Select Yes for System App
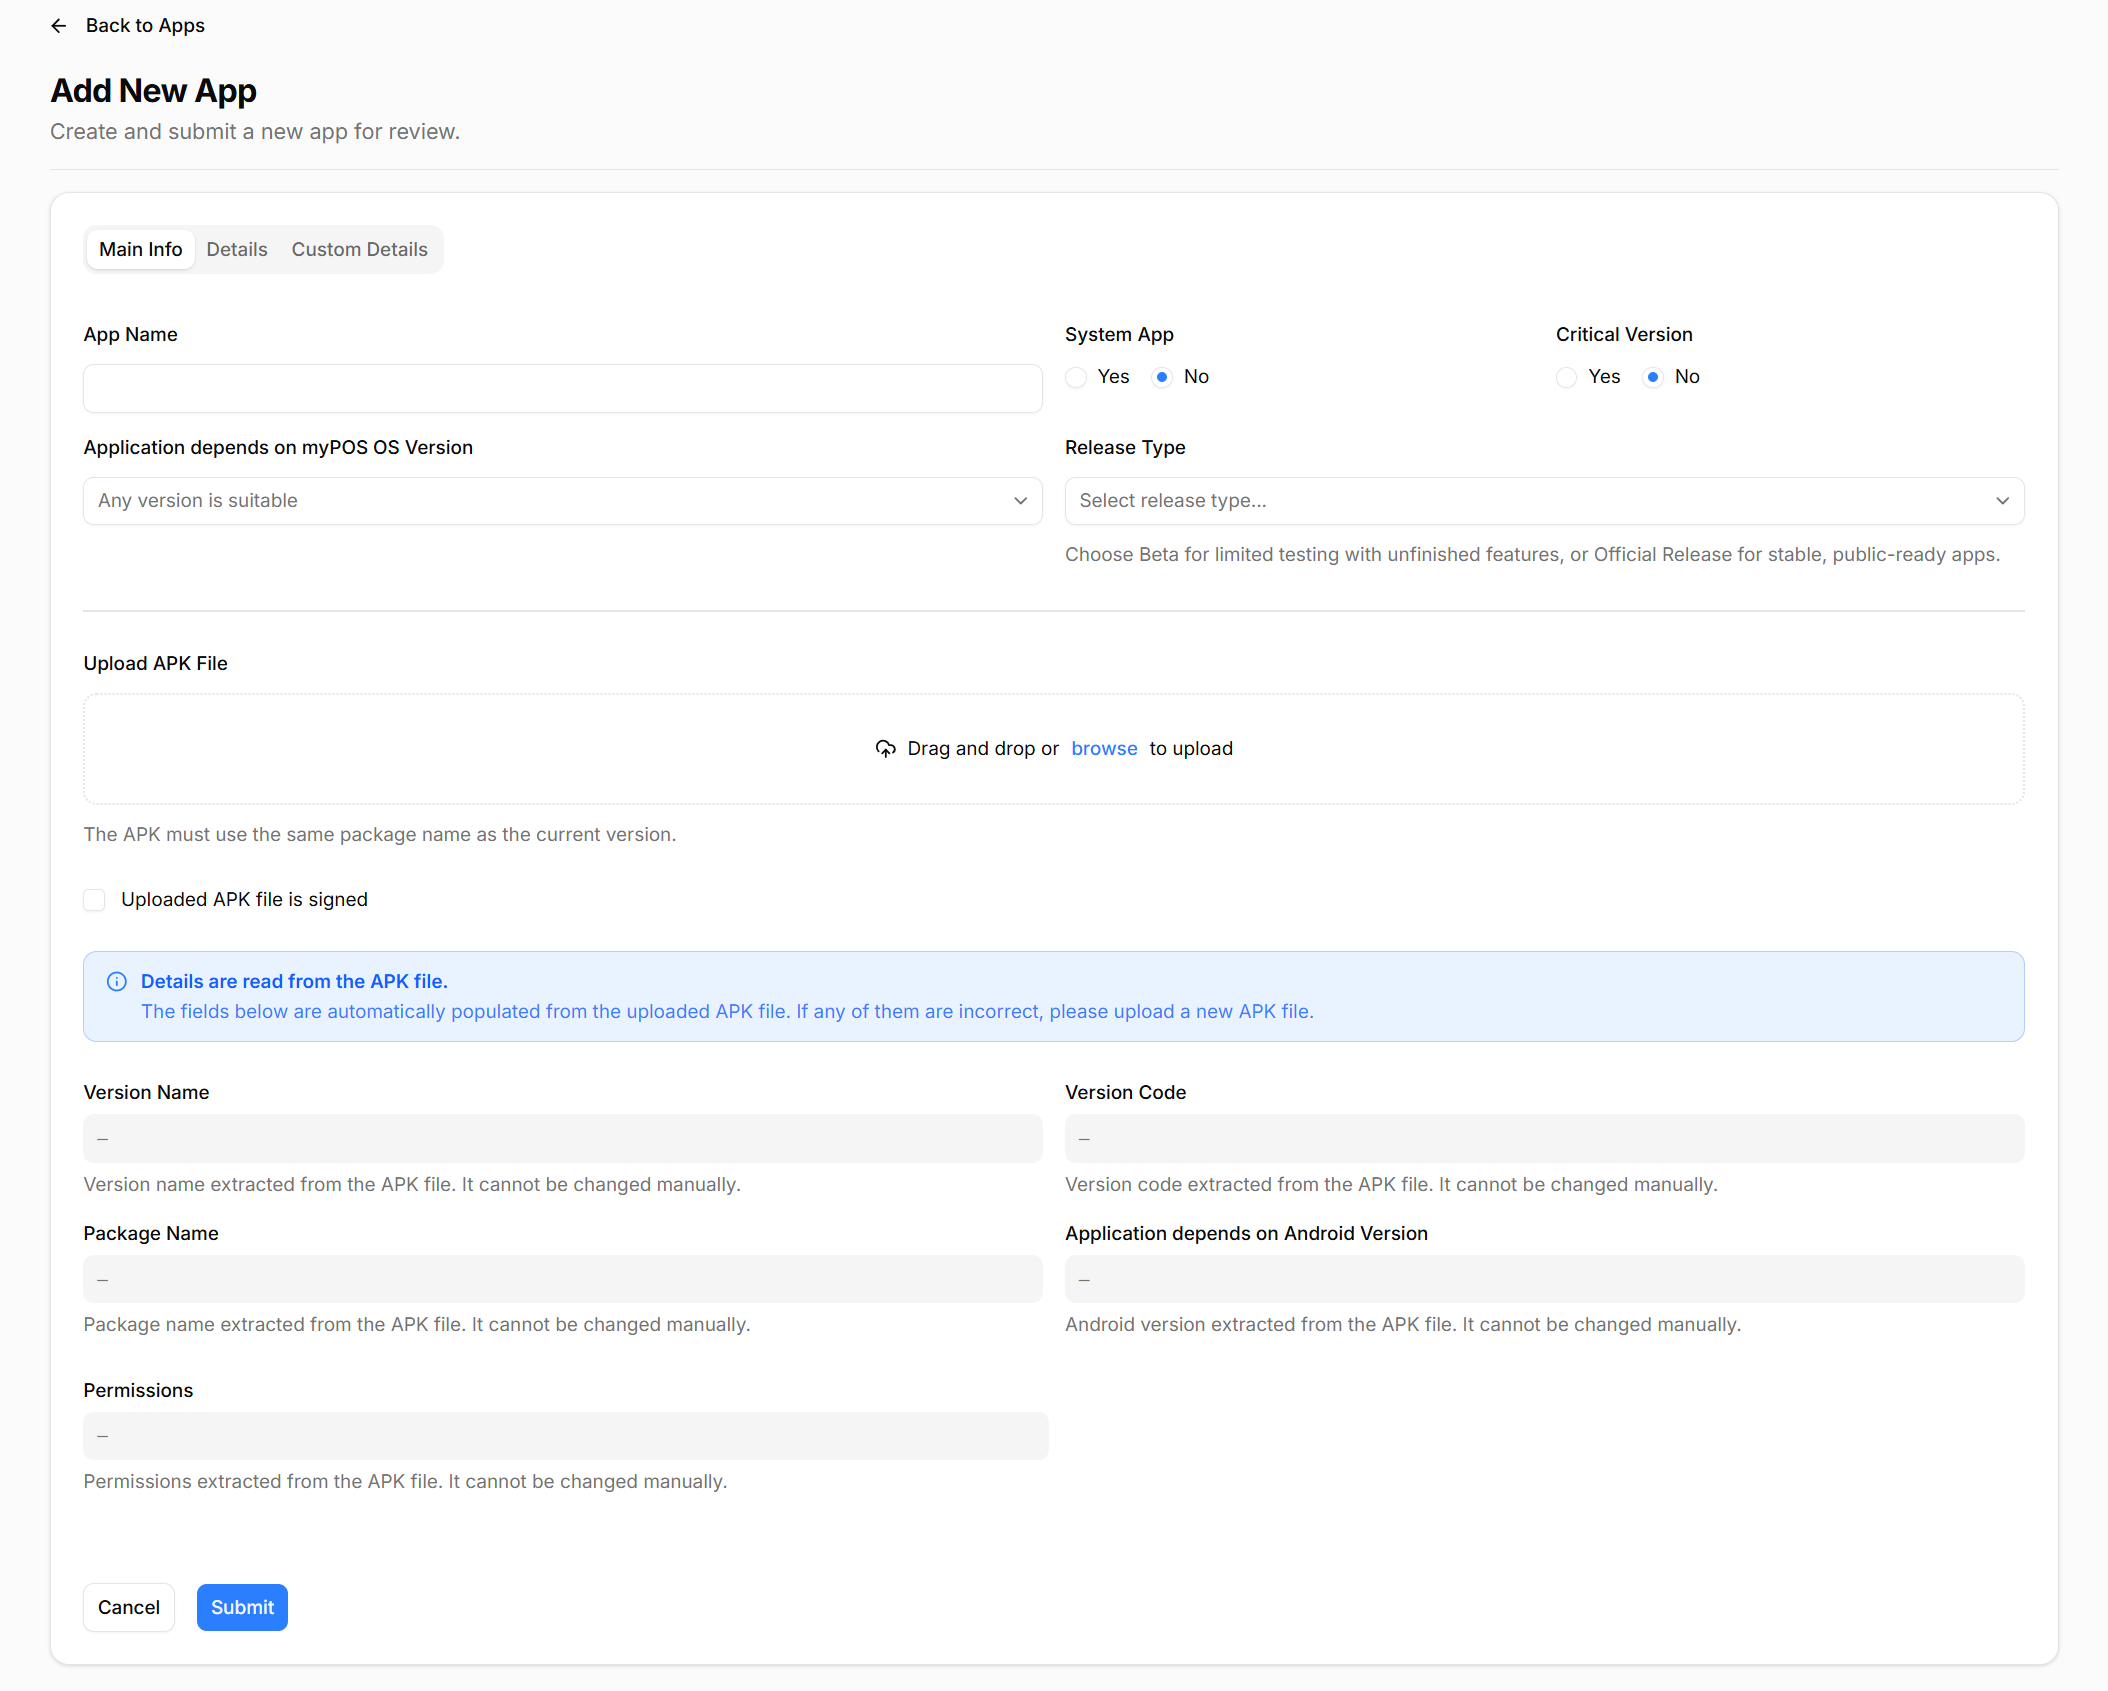2108x1691 pixels. (x=1075, y=377)
